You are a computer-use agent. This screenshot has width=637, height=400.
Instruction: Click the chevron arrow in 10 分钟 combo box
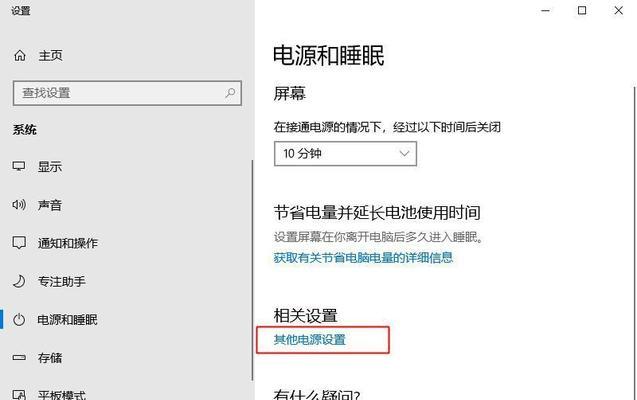point(404,154)
